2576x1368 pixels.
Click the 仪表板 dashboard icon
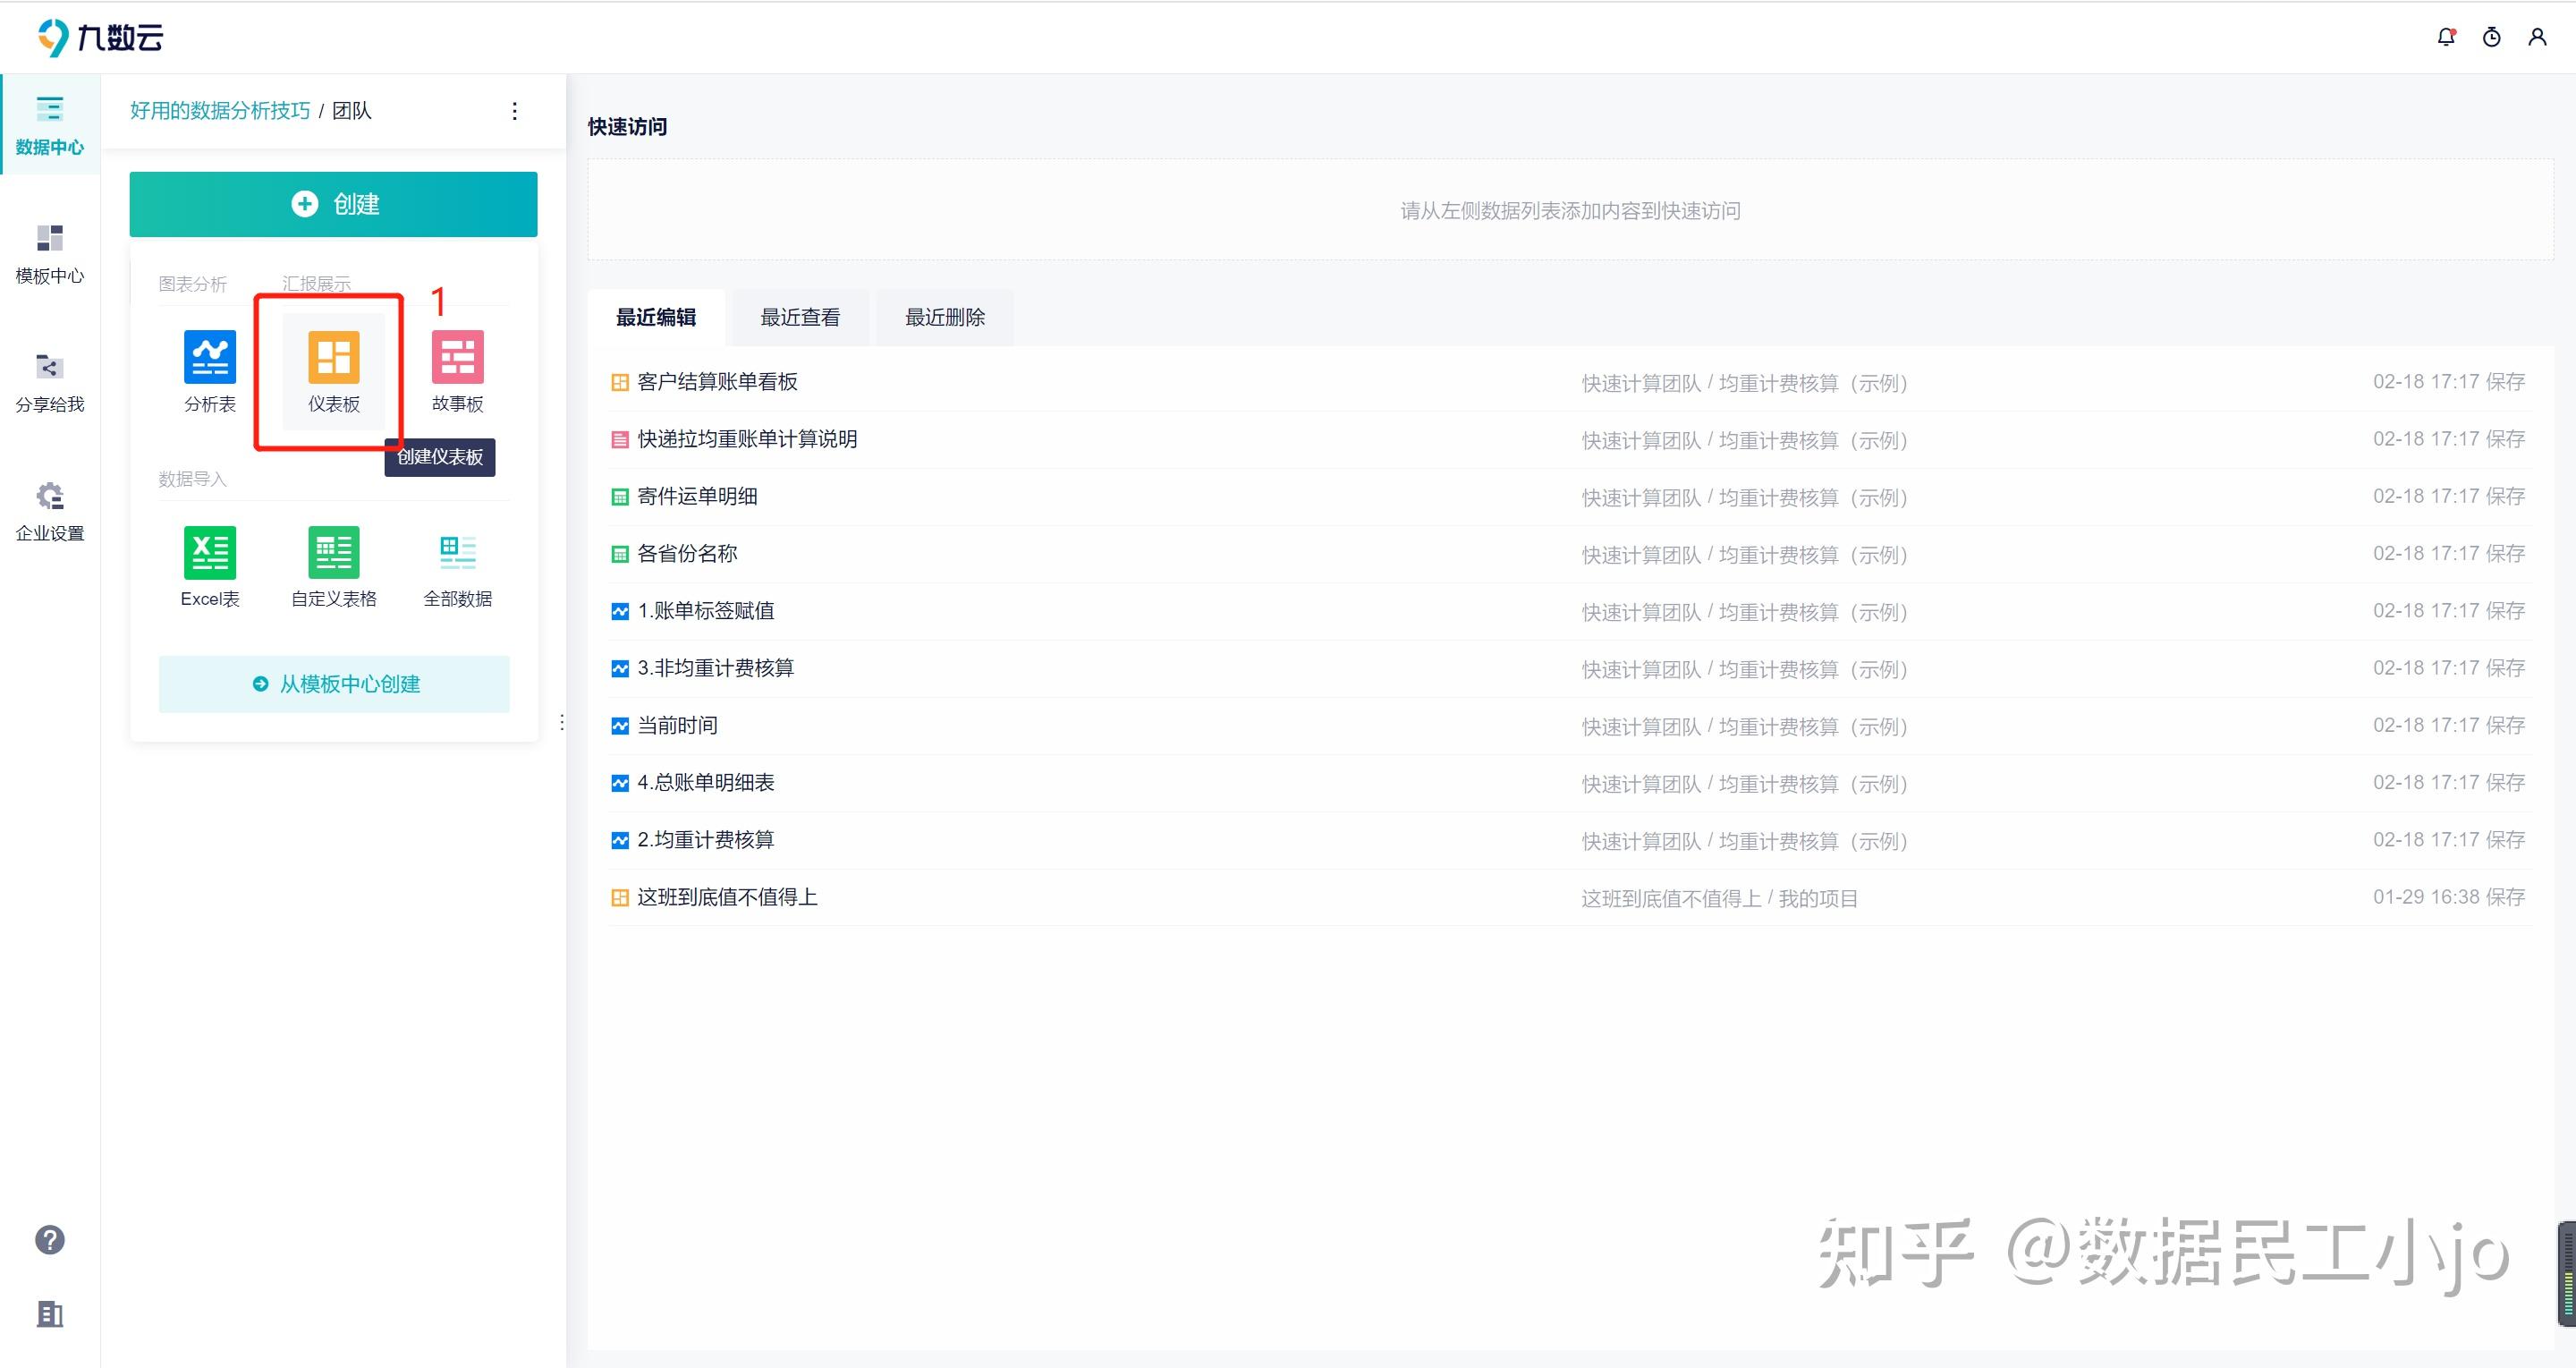pyautogui.click(x=333, y=358)
